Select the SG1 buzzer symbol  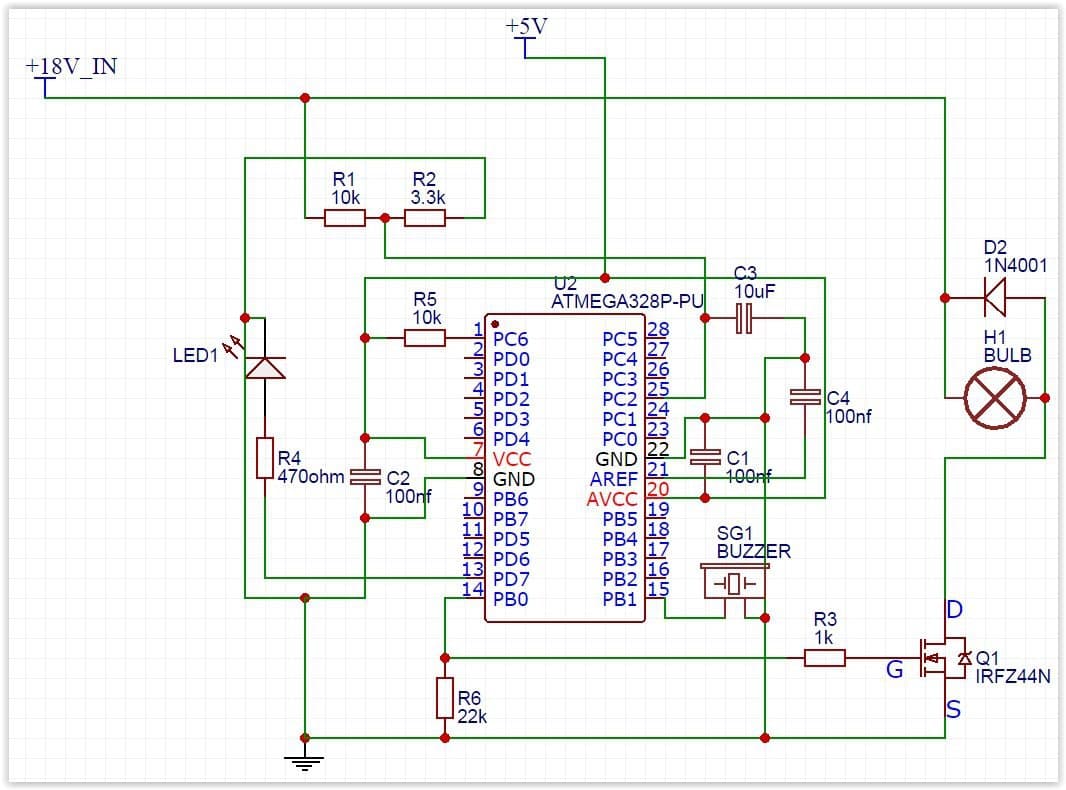click(734, 583)
